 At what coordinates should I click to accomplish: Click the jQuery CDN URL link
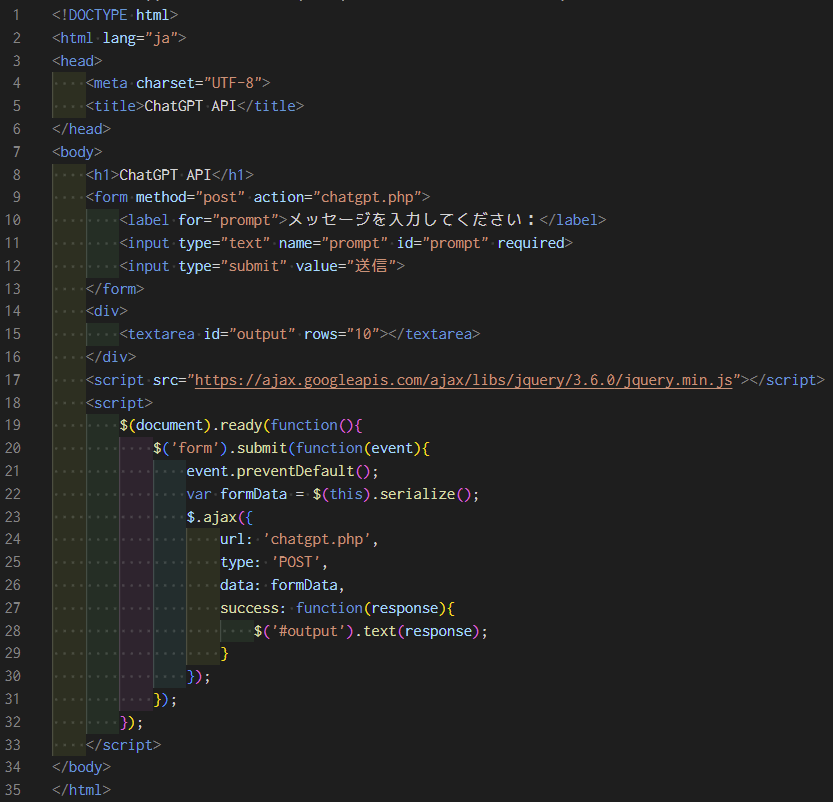point(463,380)
